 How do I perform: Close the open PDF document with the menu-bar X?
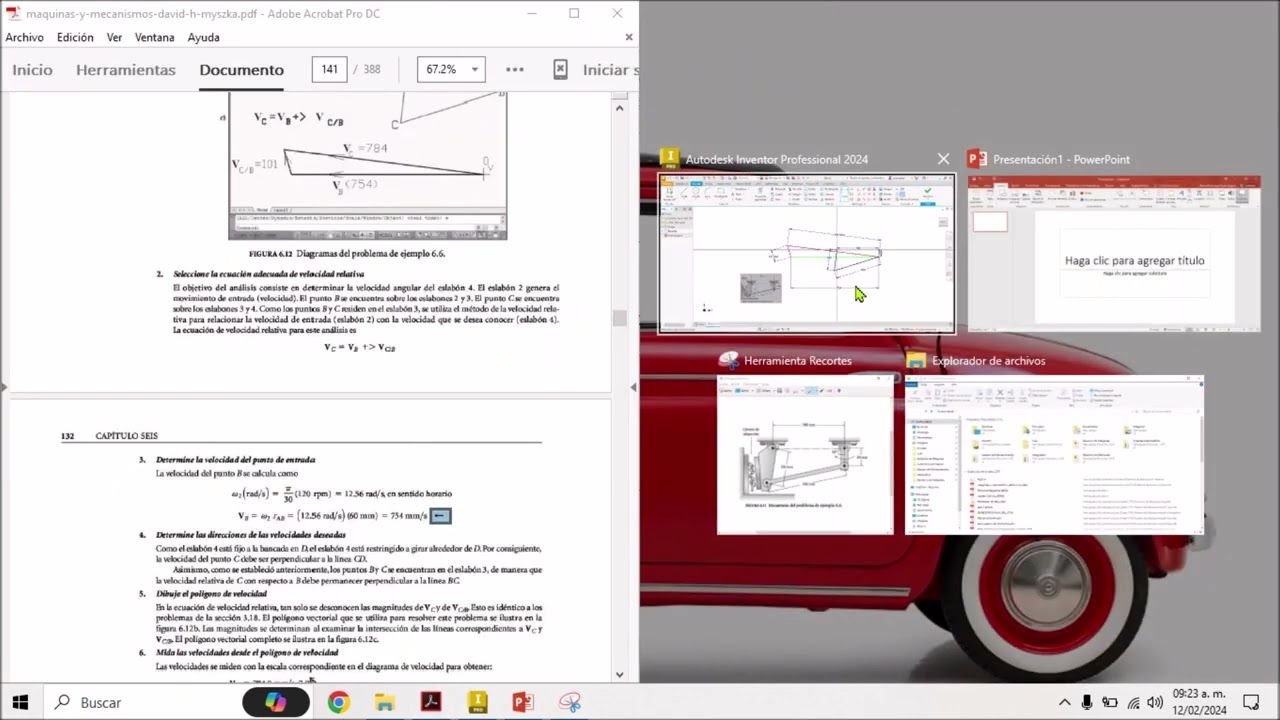(628, 37)
